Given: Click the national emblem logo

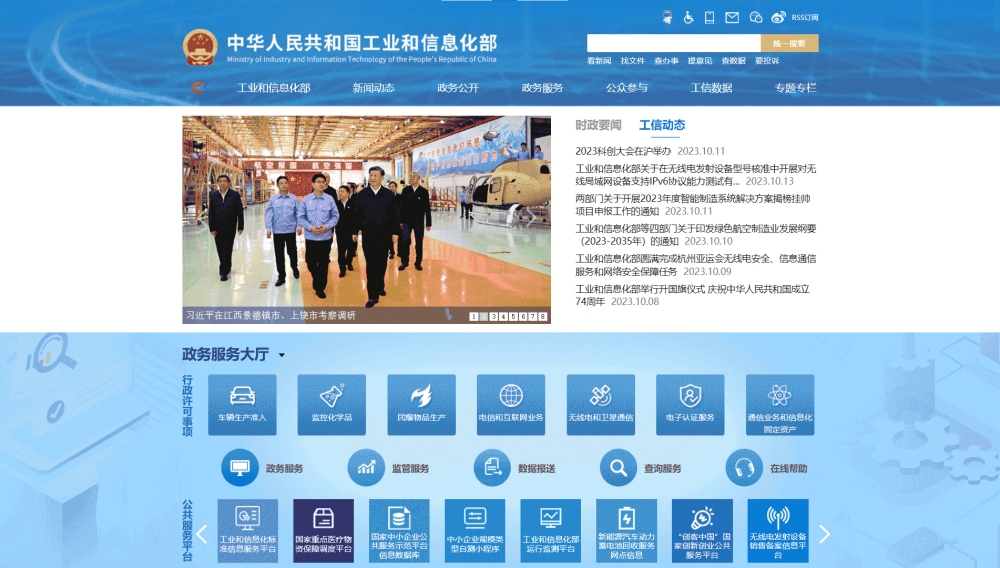Looking at the screenshot, I should [x=200, y=47].
